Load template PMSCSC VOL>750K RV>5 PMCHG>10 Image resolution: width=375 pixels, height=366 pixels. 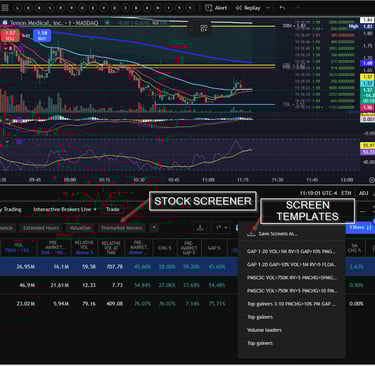[292, 291]
